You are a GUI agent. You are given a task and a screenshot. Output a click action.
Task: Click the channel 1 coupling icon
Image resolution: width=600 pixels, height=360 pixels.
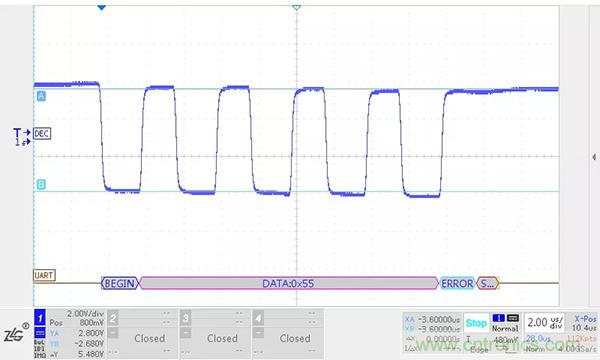point(40,332)
